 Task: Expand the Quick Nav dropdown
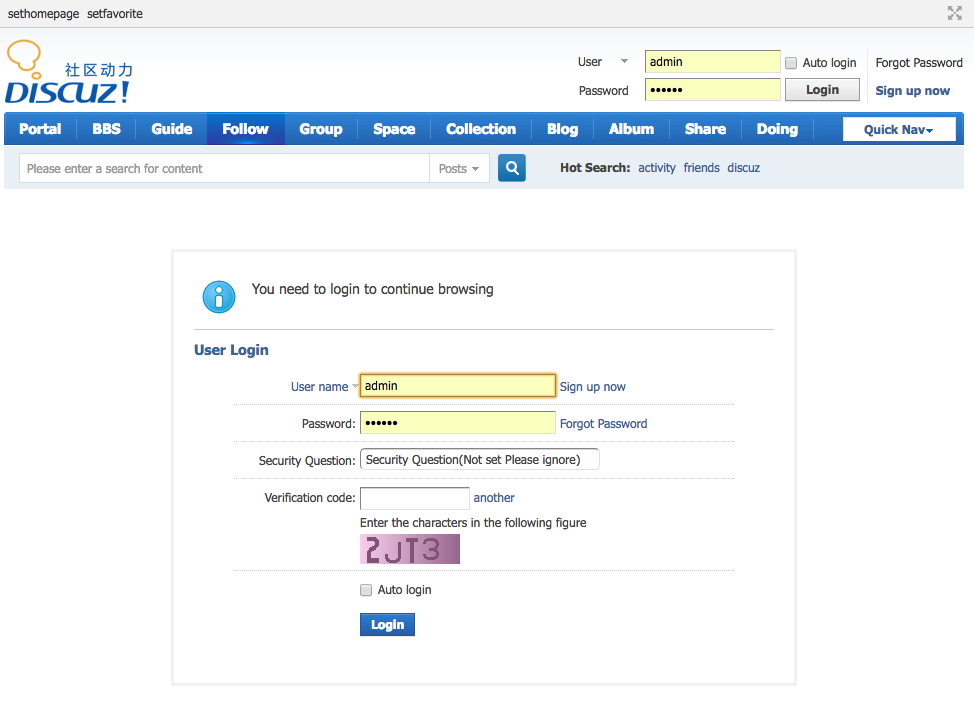[899, 129]
